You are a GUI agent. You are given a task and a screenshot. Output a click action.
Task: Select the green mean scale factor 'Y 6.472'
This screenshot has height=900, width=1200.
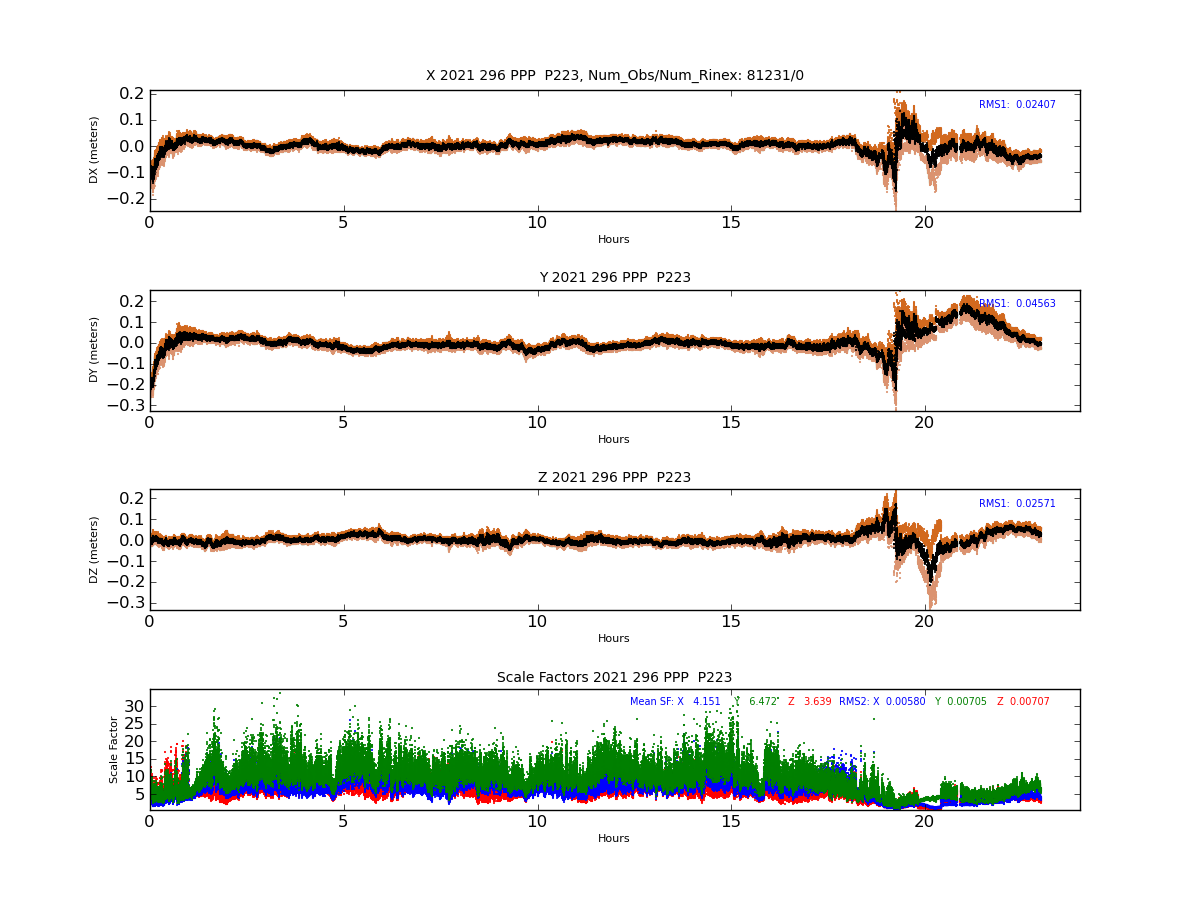[x=756, y=702]
